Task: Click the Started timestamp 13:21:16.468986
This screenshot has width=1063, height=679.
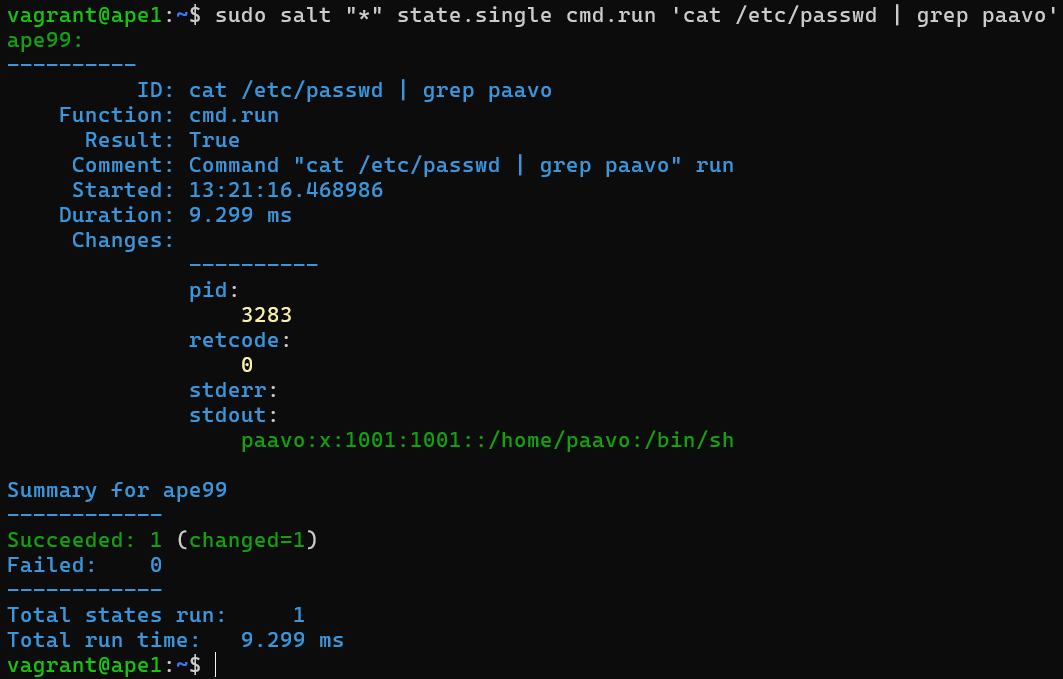Action: point(286,190)
